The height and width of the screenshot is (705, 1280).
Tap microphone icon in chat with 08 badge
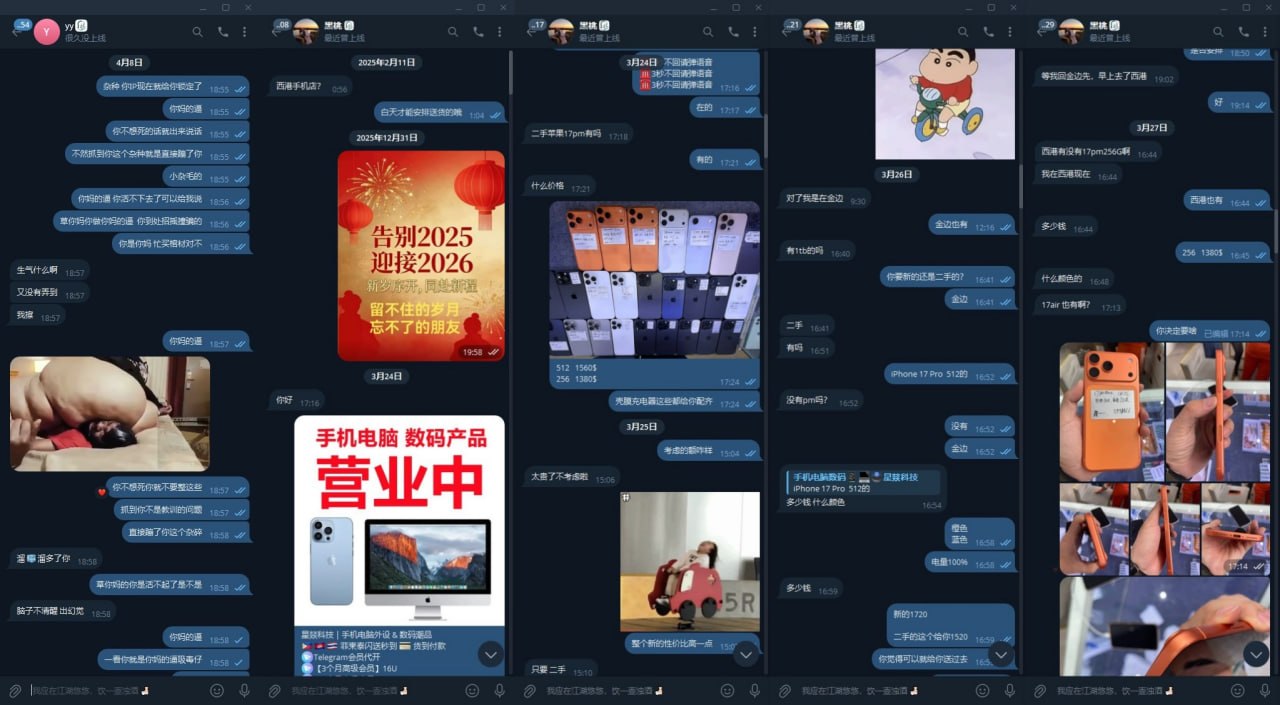point(500,690)
